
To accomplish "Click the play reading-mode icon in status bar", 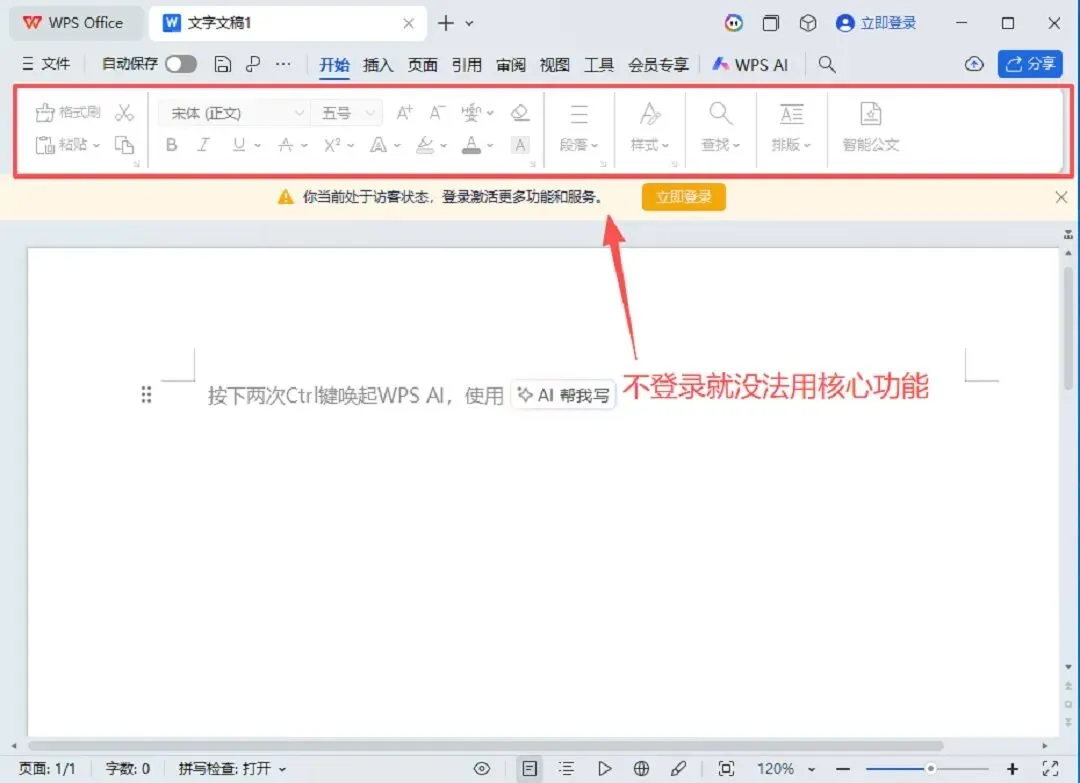I will click(x=604, y=769).
